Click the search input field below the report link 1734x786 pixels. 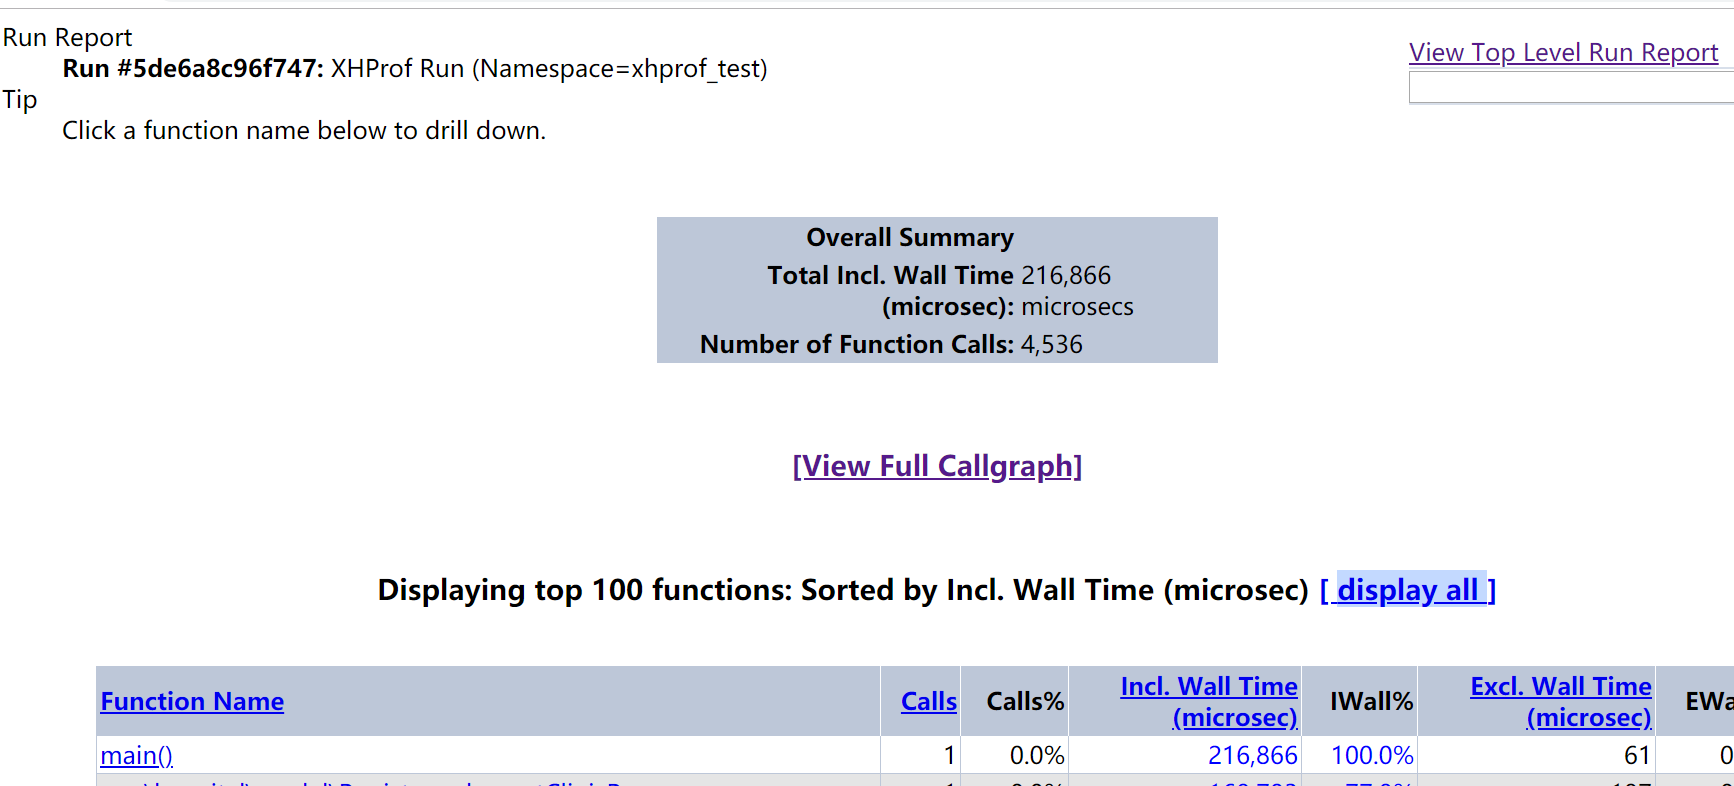1570,88
